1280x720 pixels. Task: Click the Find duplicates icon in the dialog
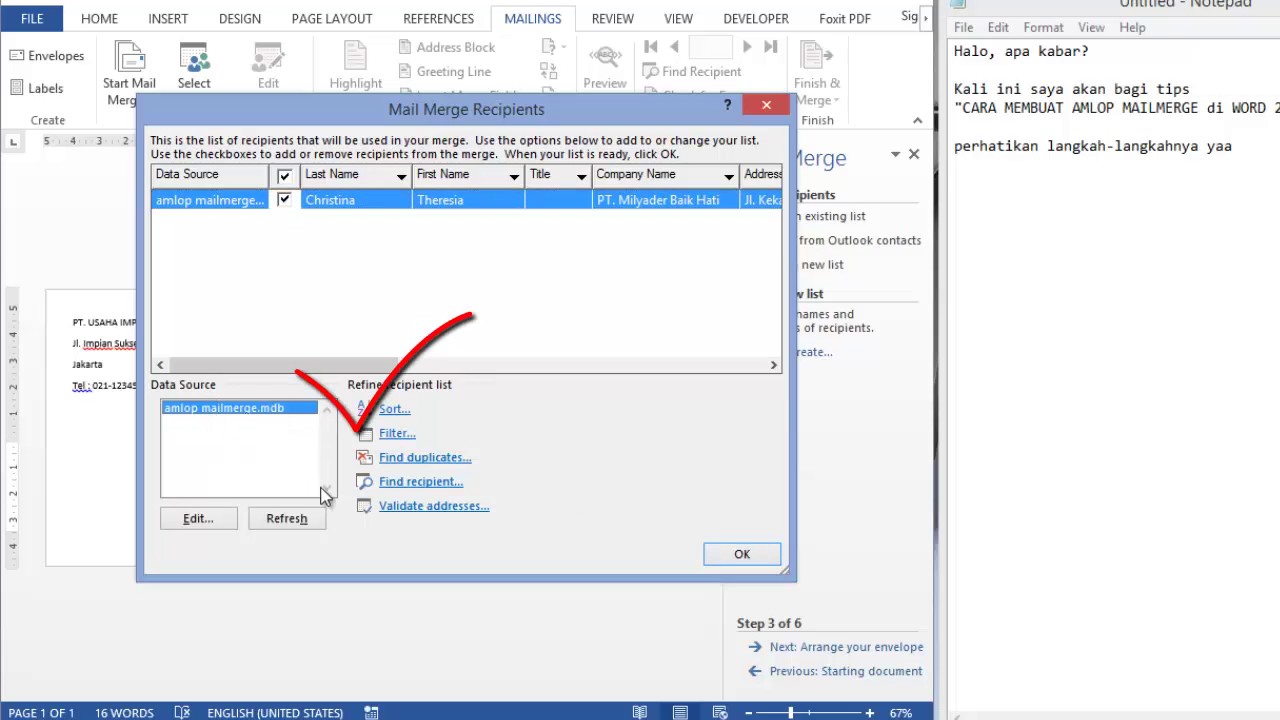(x=365, y=457)
